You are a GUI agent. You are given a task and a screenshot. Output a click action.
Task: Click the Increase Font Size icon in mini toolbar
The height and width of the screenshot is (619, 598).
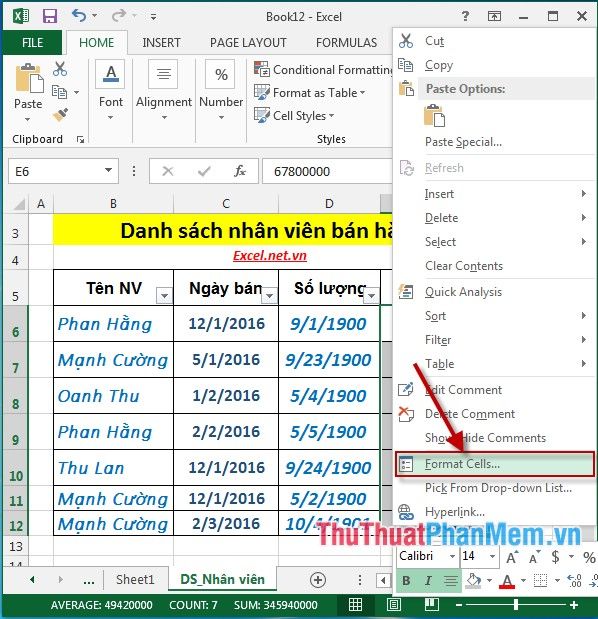point(512,557)
